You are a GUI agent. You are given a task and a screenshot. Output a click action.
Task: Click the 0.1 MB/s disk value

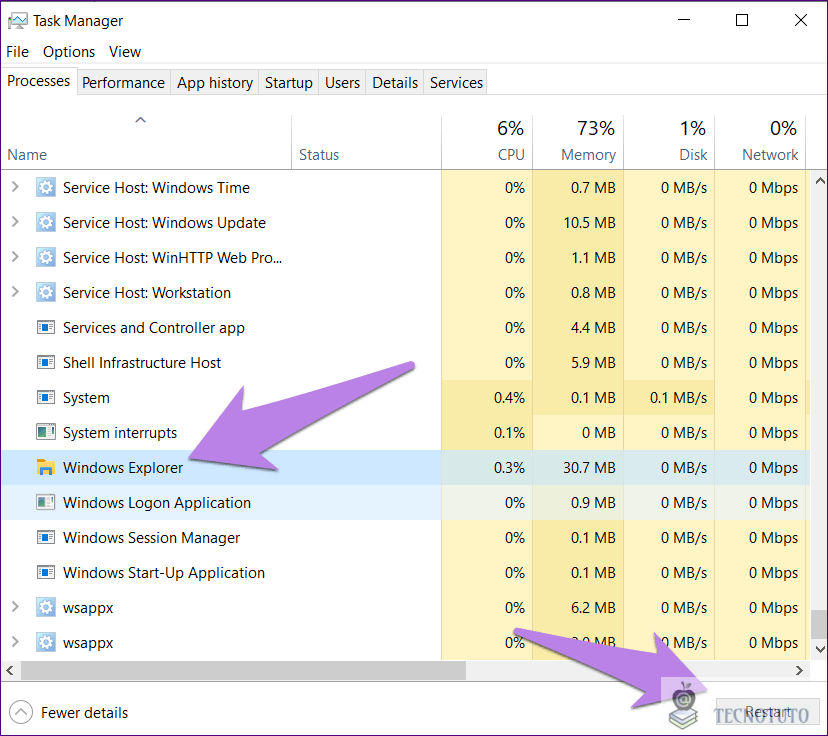[678, 398]
